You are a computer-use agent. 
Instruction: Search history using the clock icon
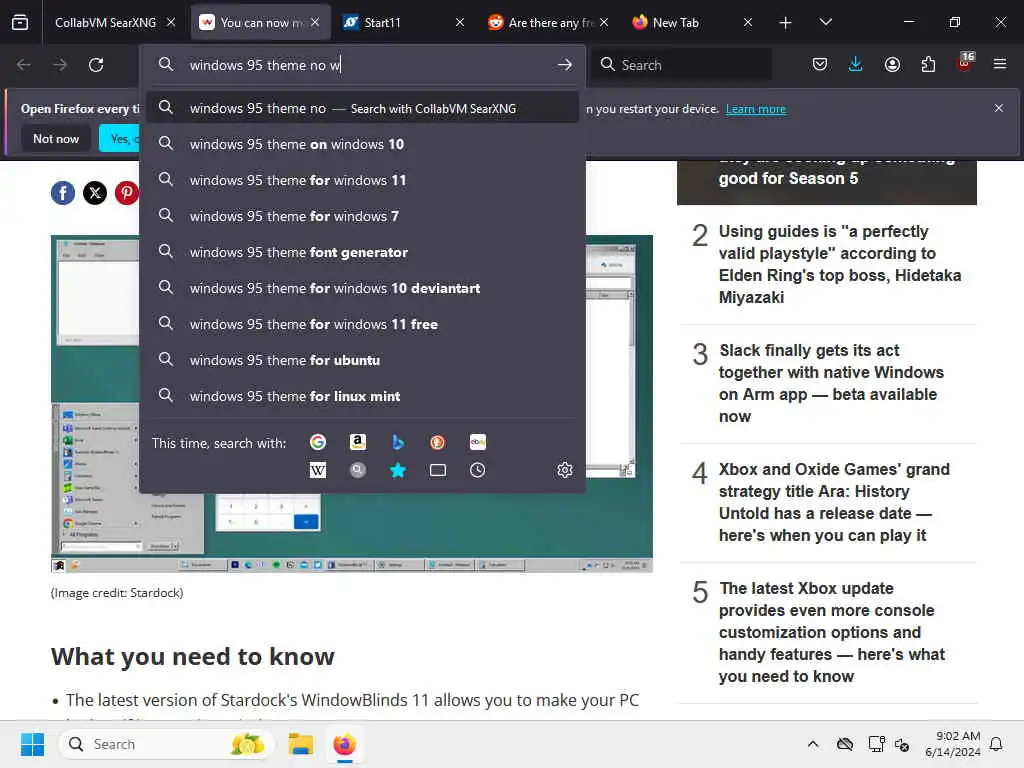click(477, 470)
